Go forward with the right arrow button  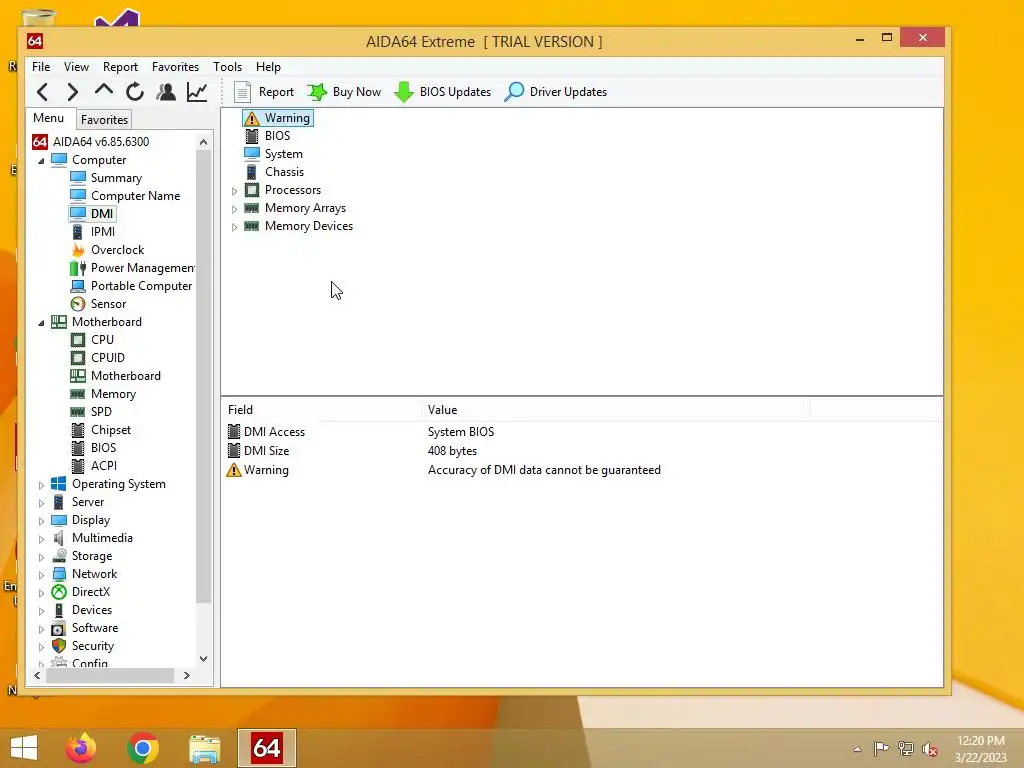(x=72, y=92)
